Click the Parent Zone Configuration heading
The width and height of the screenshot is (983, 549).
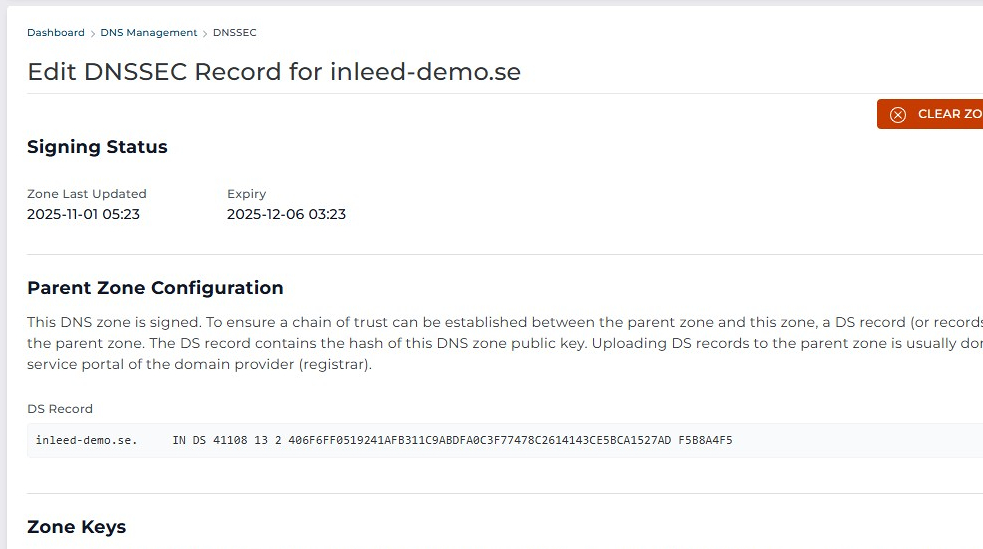[x=155, y=288]
